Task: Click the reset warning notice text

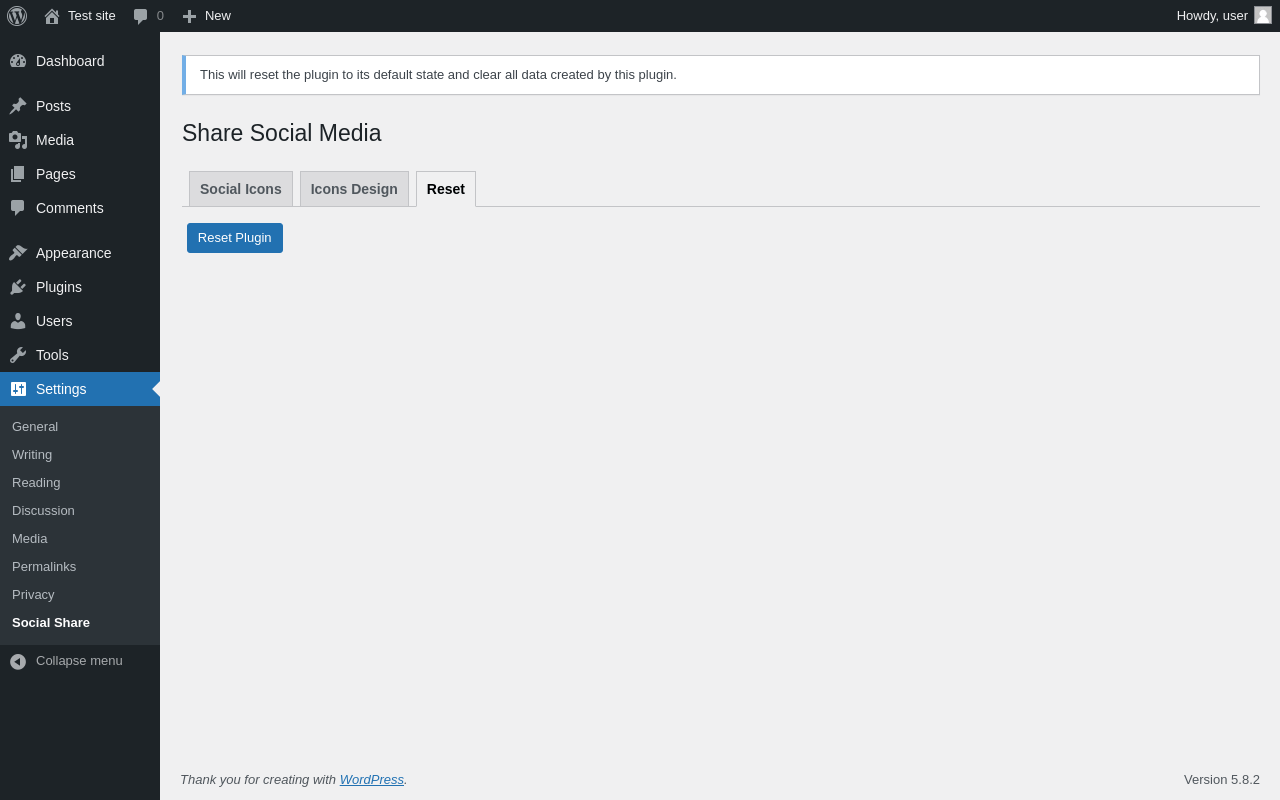Action: [x=438, y=75]
